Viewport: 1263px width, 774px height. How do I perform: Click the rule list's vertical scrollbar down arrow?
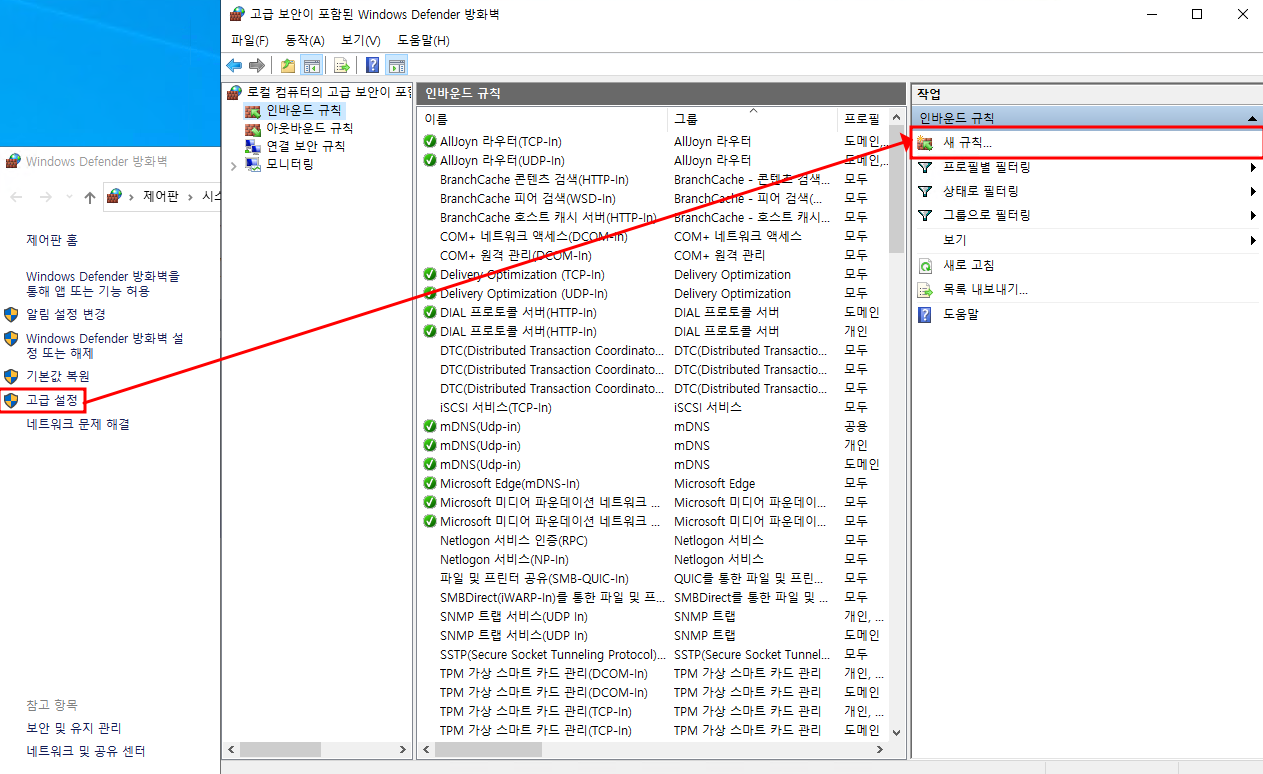click(x=896, y=732)
